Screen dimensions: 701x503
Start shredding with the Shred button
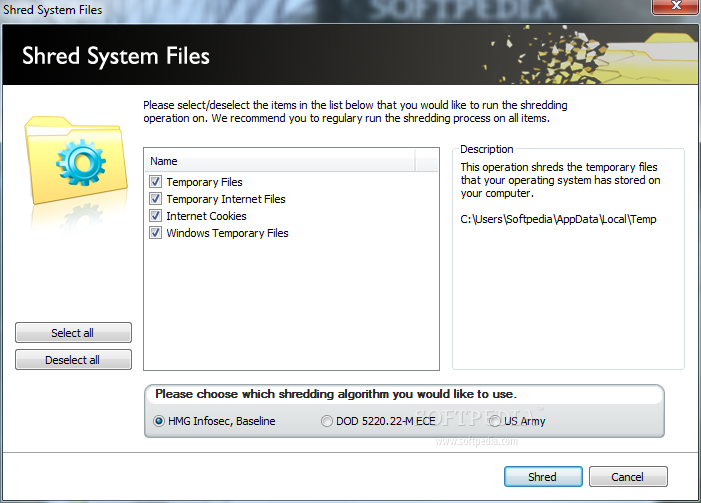[543, 477]
